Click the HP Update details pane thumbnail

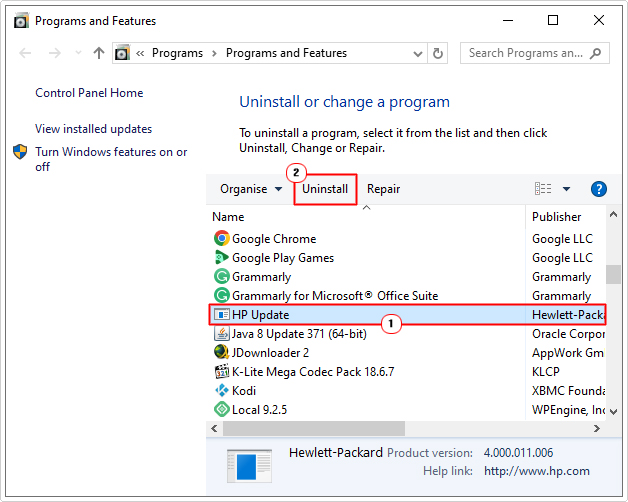pos(249,466)
